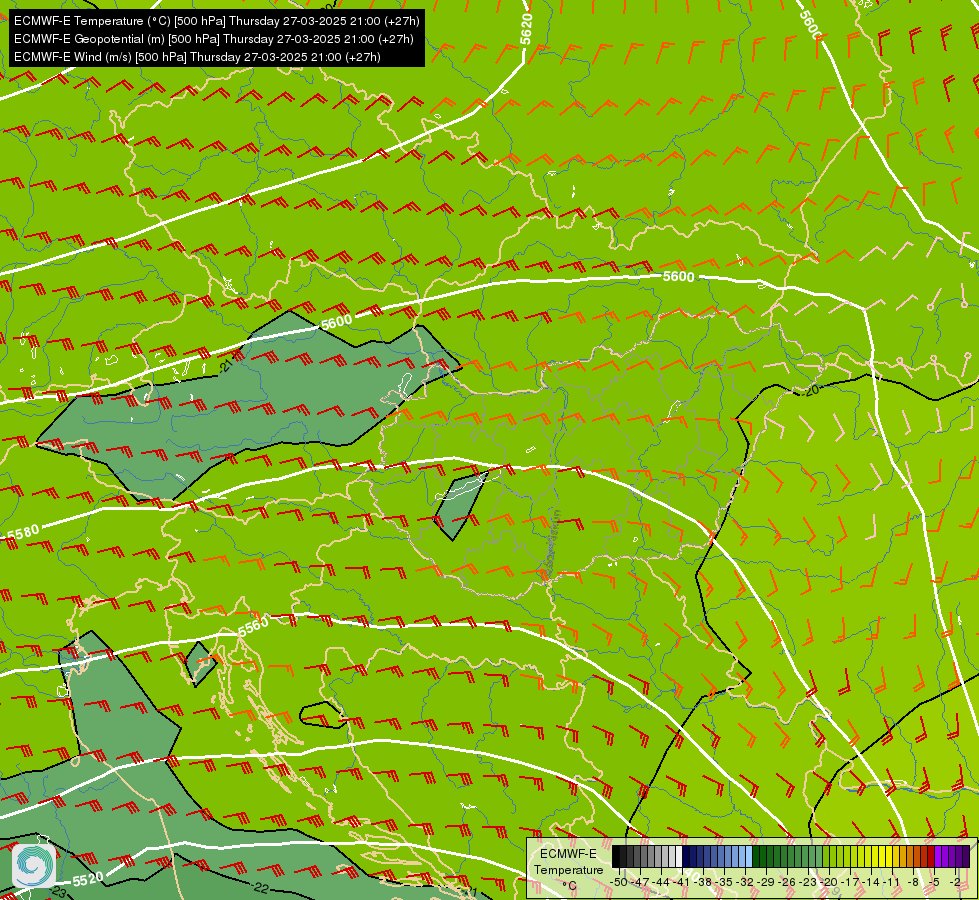The height and width of the screenshot is (900, 979).
Task: Select the ECMWF-E Wind 500 hPa title line
Action: tap(197, 57)
